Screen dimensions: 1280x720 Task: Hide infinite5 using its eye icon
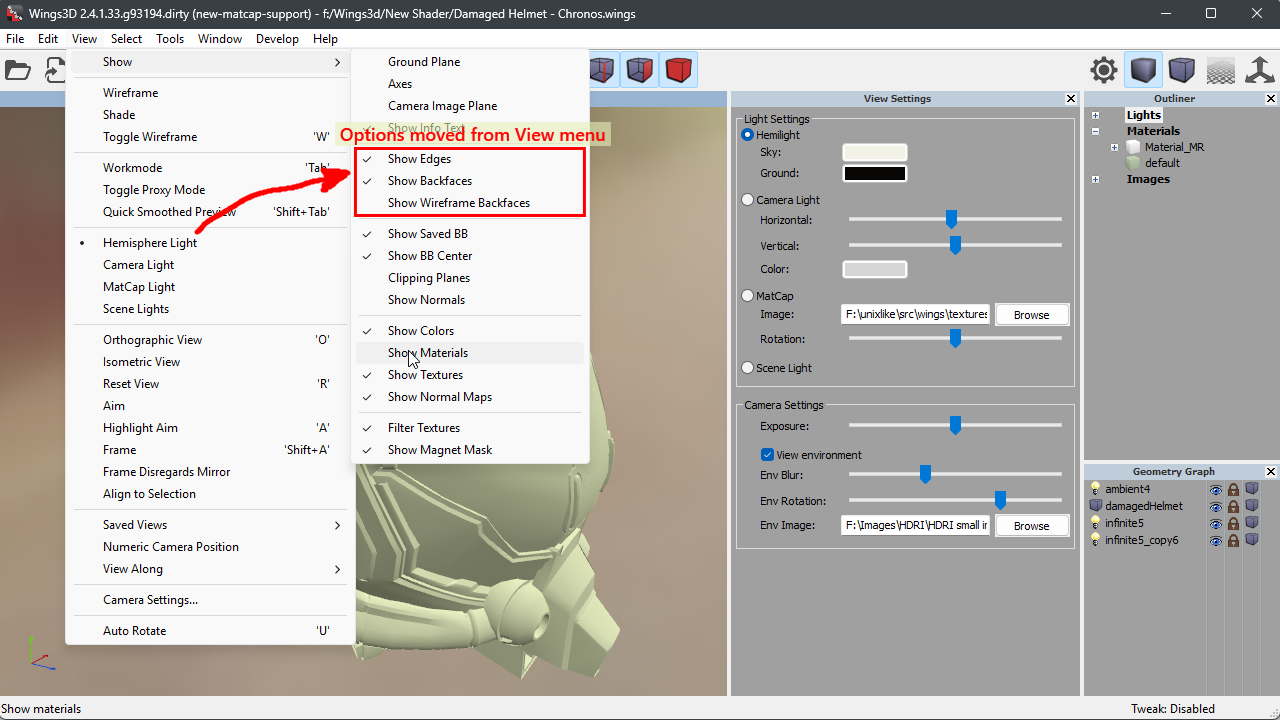click(1216, 524)
